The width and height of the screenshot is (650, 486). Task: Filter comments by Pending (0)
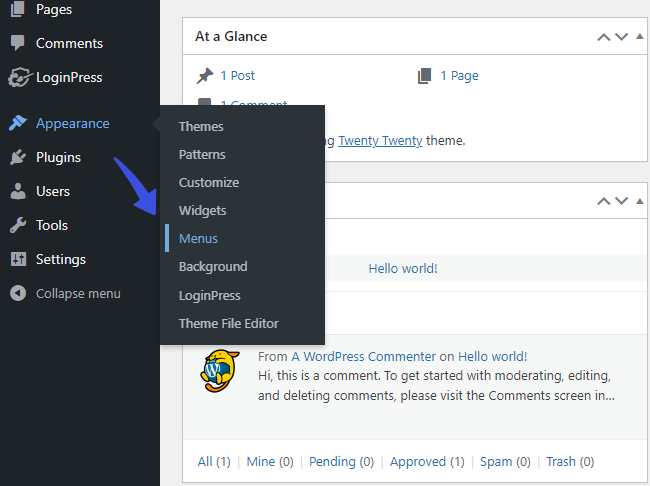[x=342, y=462]
